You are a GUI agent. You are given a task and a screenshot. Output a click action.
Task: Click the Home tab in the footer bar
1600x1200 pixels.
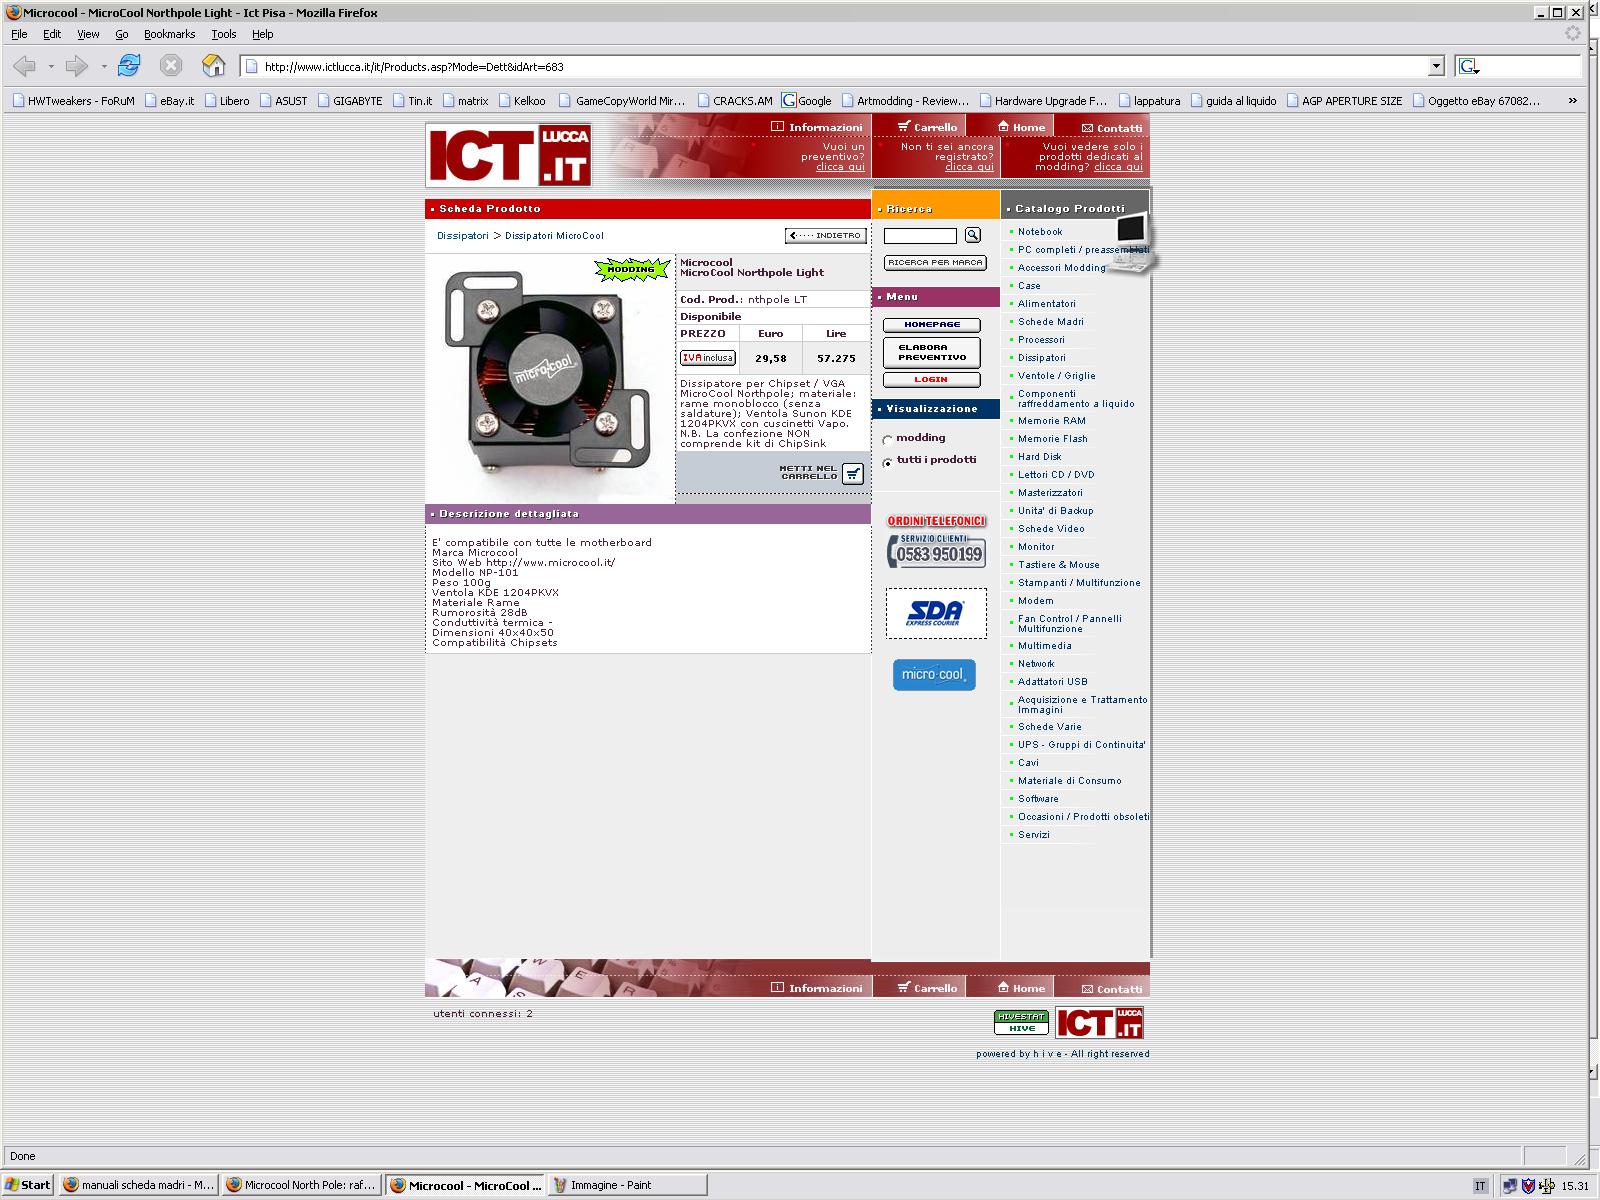(x=1022, y=988)
